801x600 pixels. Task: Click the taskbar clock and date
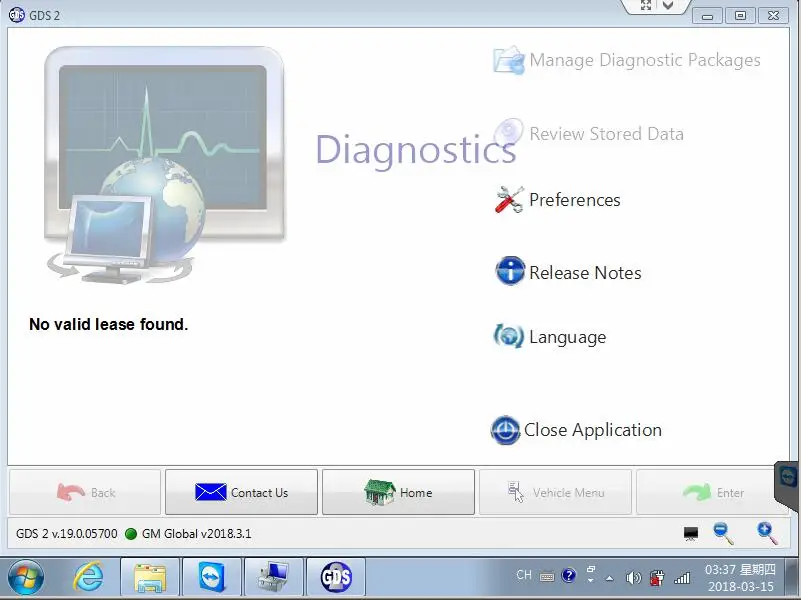pos(740,578)
